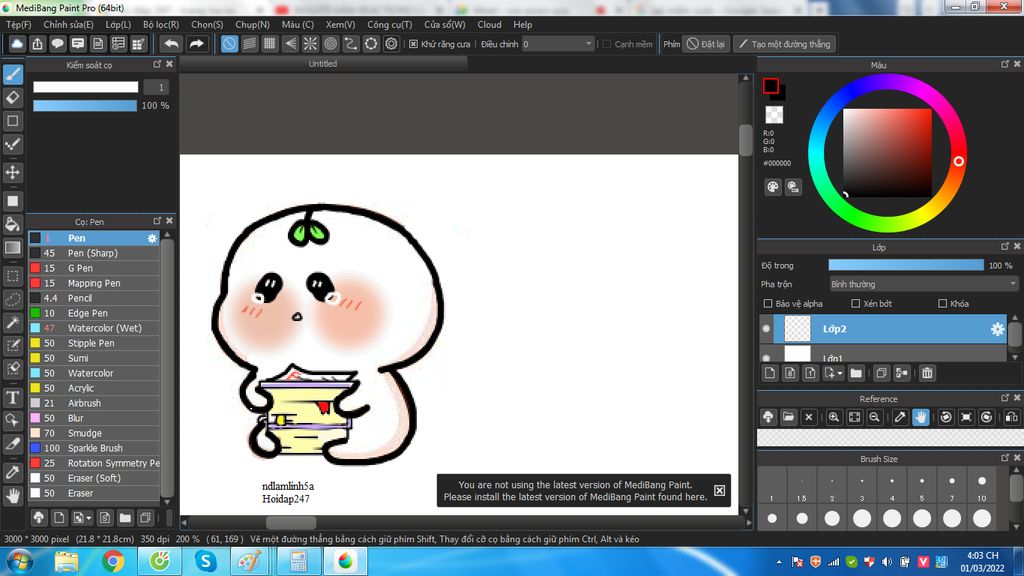Open the snap settings gear

click(391, 44)
